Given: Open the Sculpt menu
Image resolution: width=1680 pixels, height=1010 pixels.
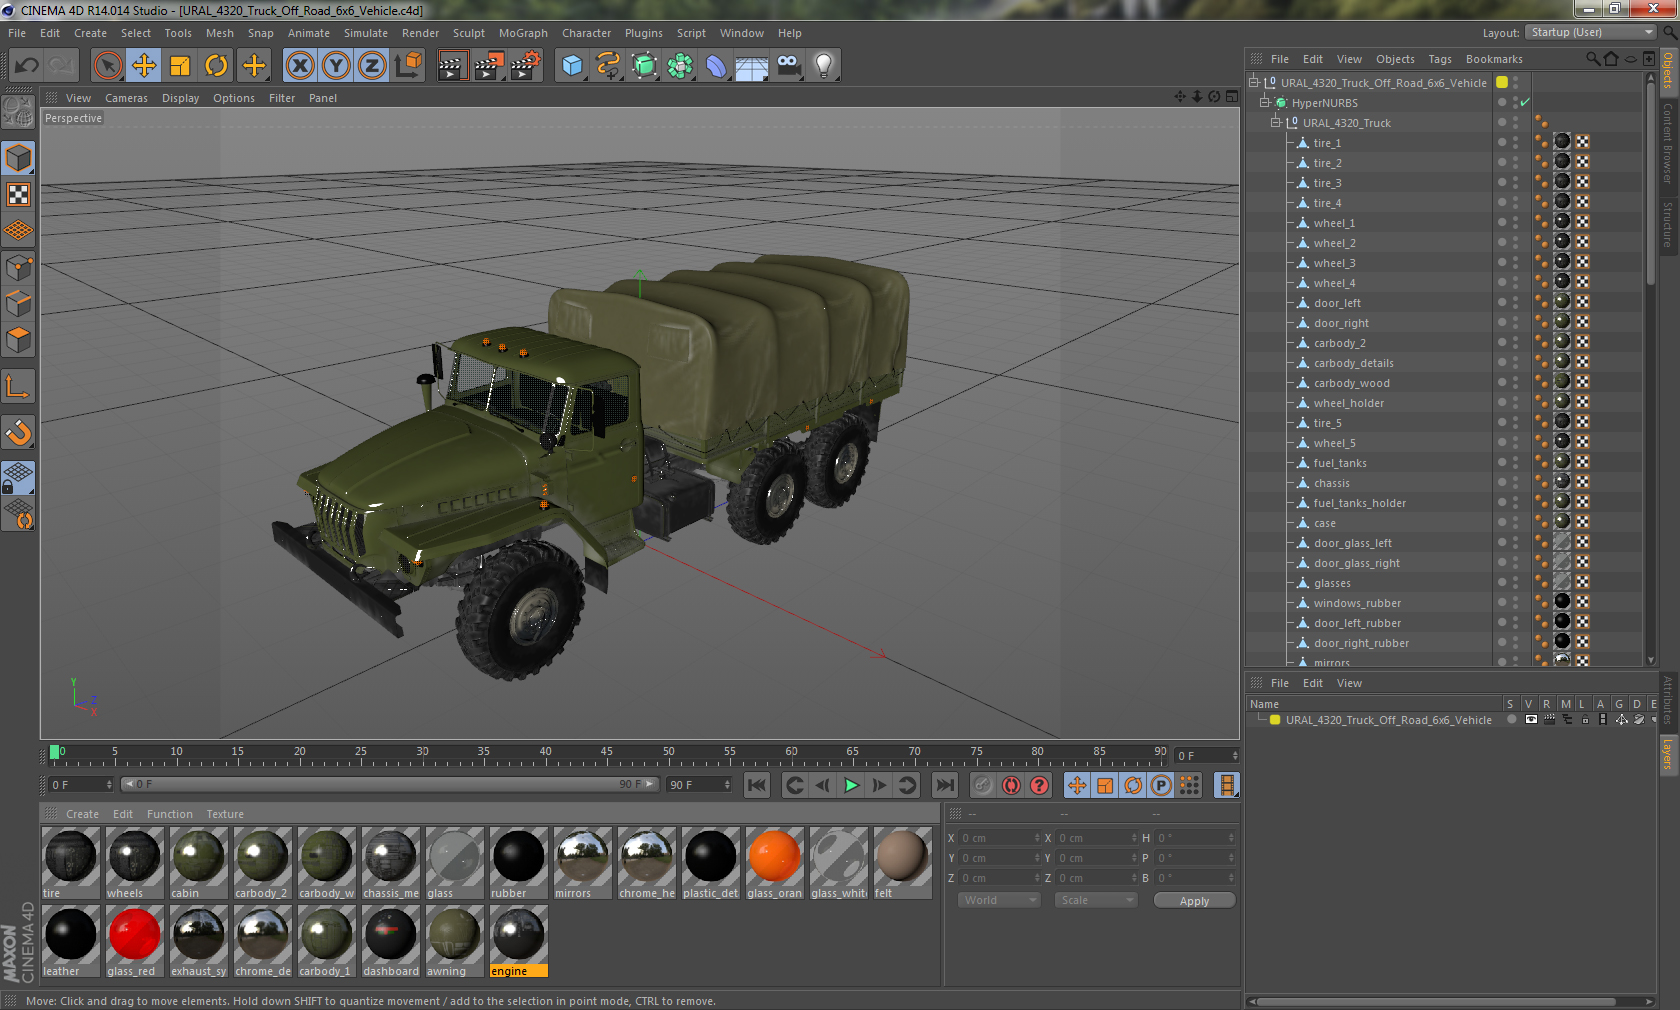Looking at the screenshot, I should click(468, 33).
